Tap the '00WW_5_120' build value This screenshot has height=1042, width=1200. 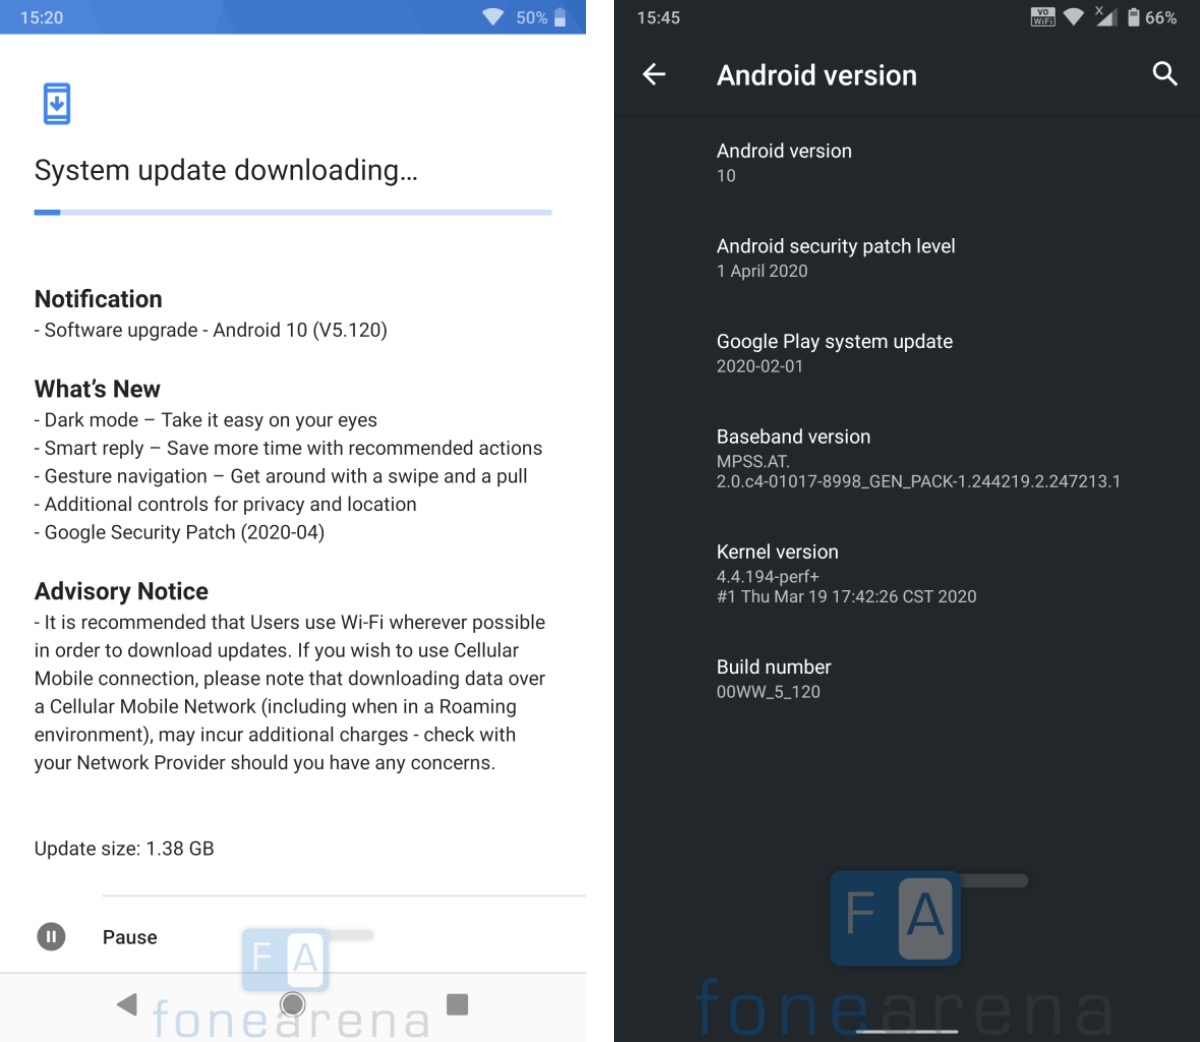click(x=768, y=692)
